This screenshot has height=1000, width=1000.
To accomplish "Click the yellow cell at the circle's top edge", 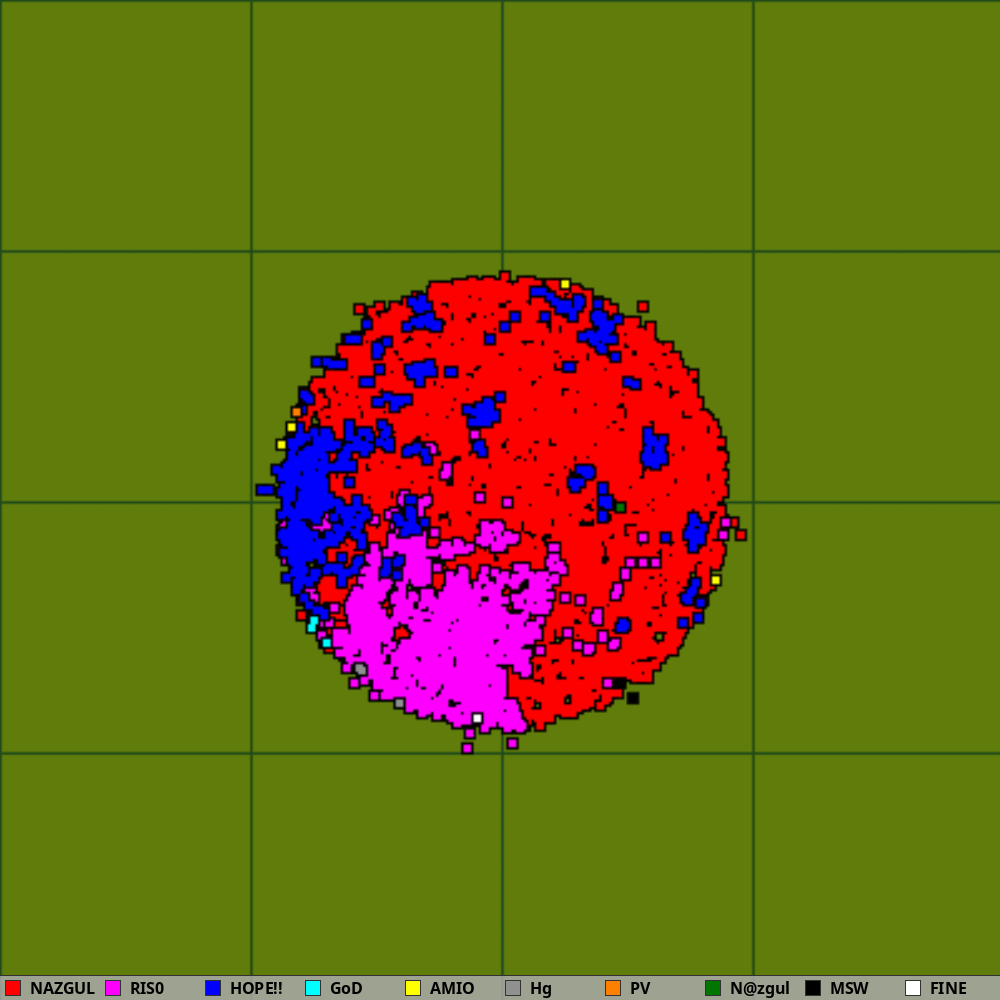I will pyautogui.click(x=565, y=284).
